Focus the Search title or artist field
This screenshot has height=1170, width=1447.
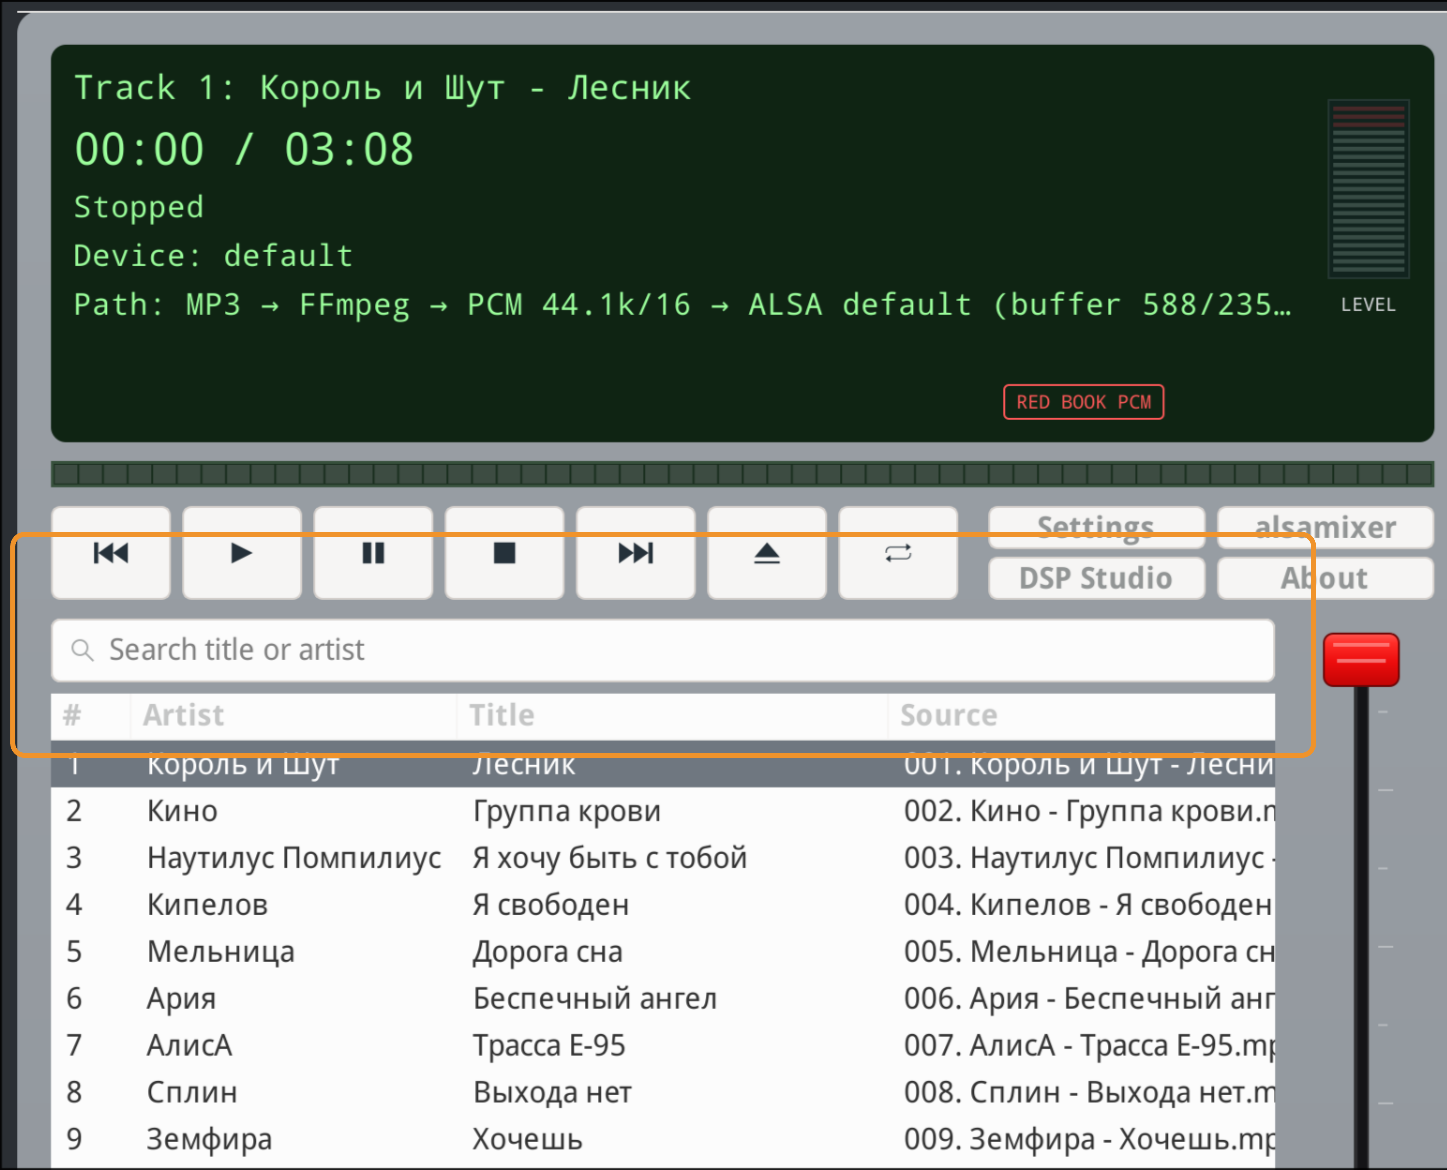point(663,650)
